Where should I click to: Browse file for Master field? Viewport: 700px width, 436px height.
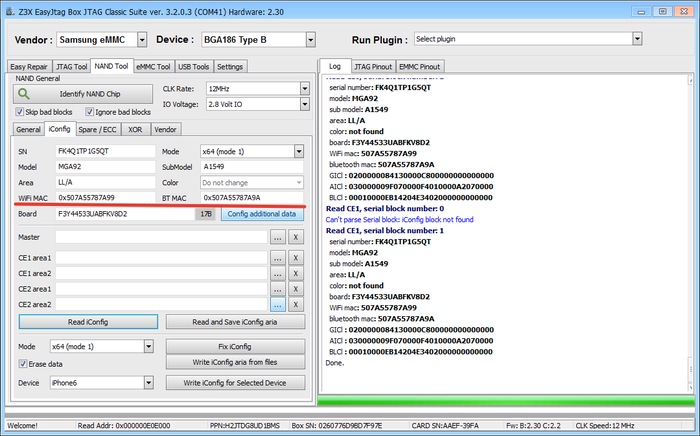click(277, 237)
